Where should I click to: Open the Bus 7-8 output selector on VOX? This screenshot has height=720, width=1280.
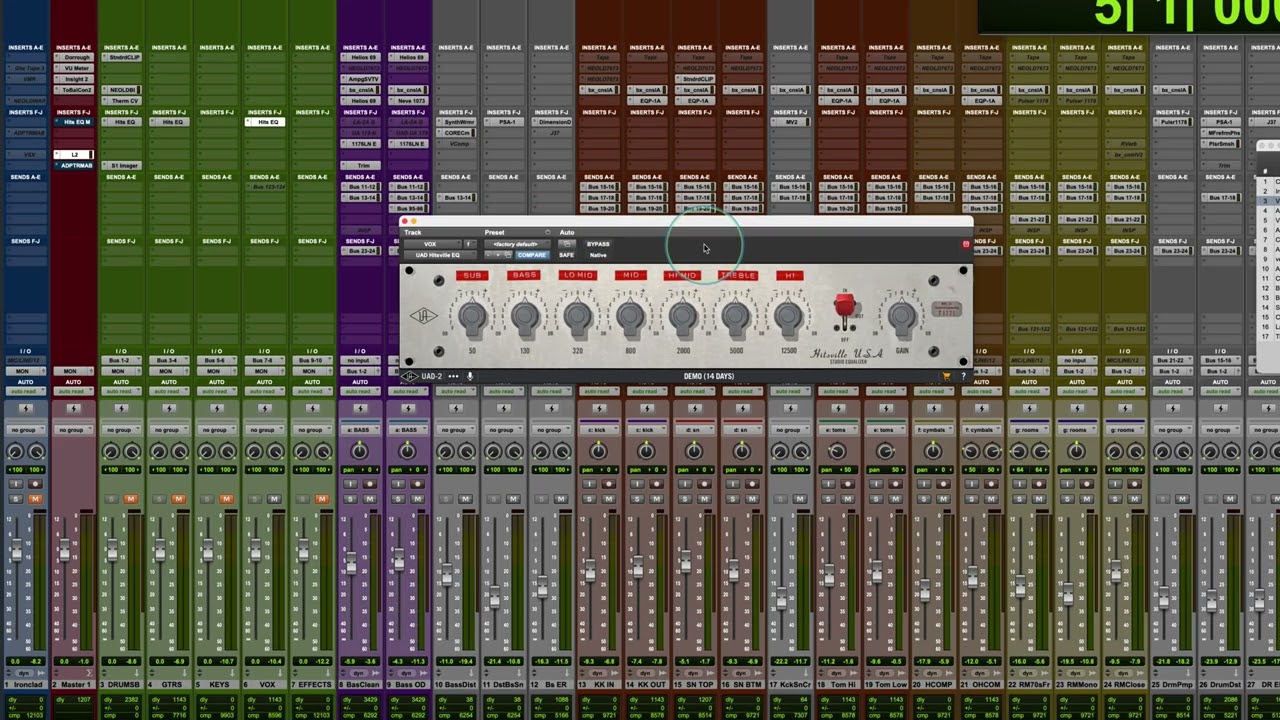tap(265, 360)
